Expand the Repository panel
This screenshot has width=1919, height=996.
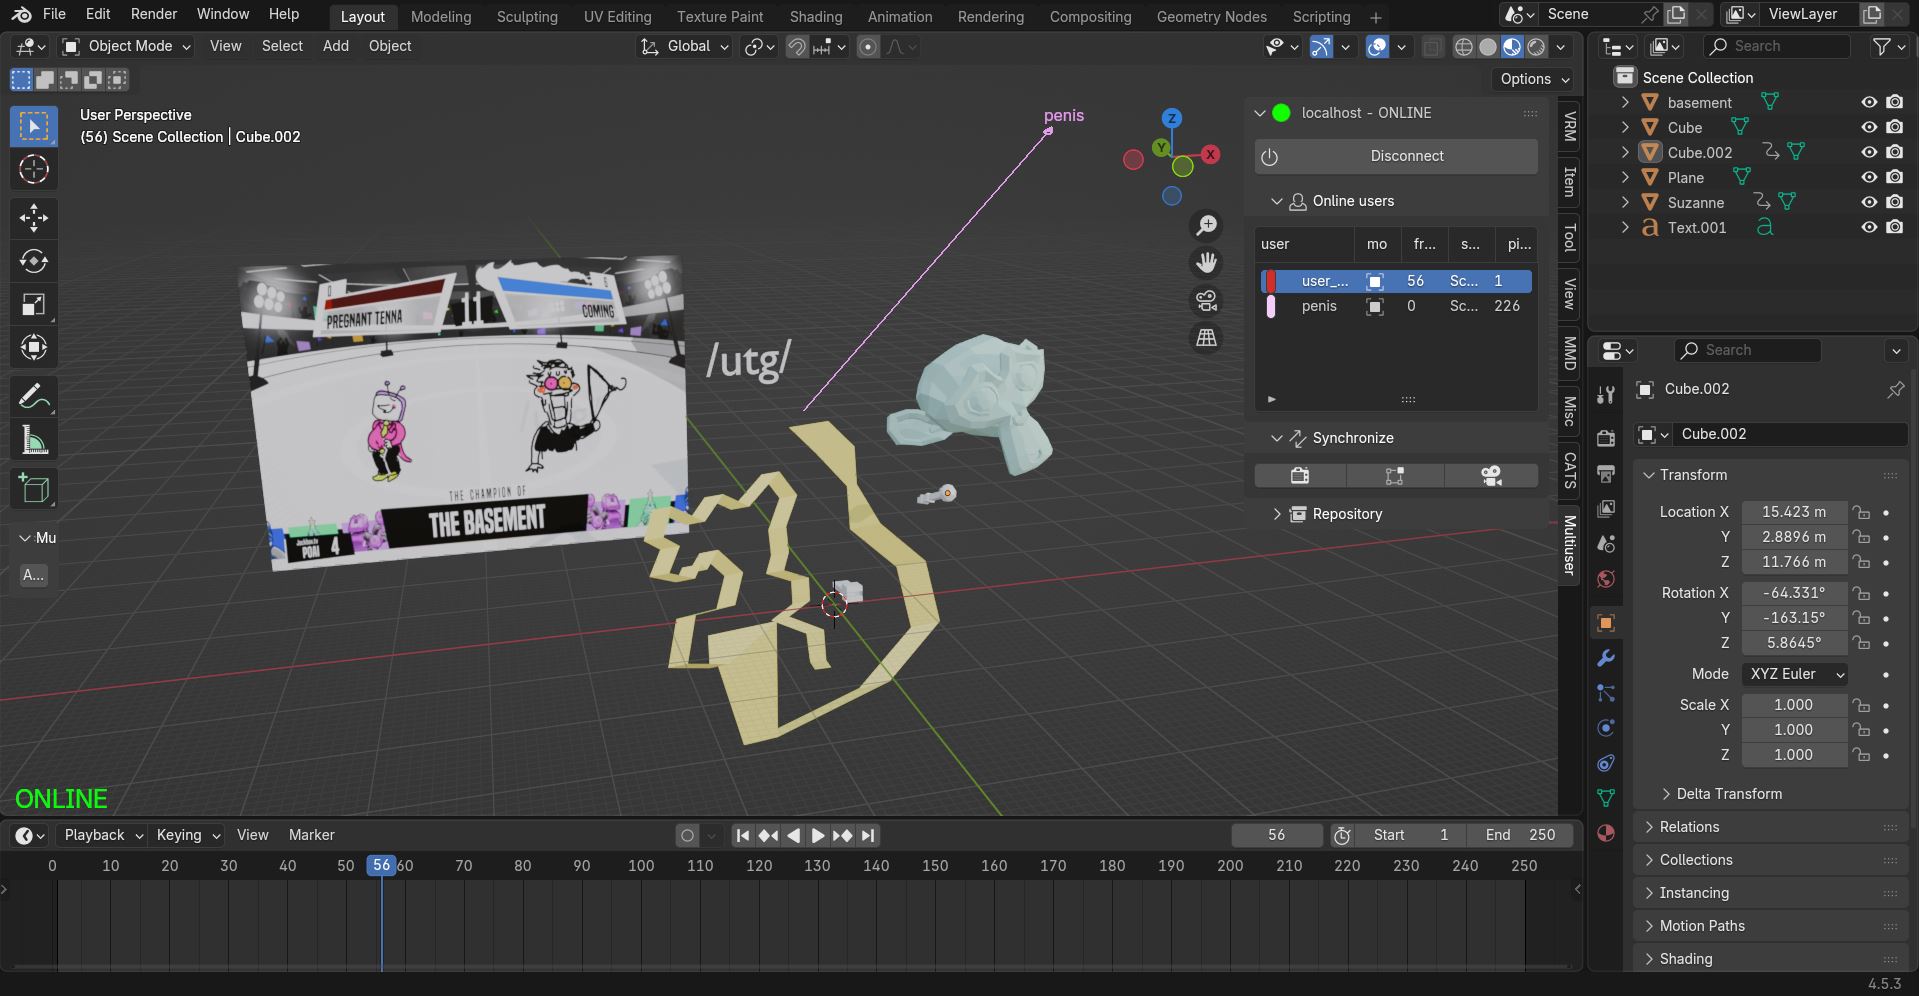click(1346, 514)
